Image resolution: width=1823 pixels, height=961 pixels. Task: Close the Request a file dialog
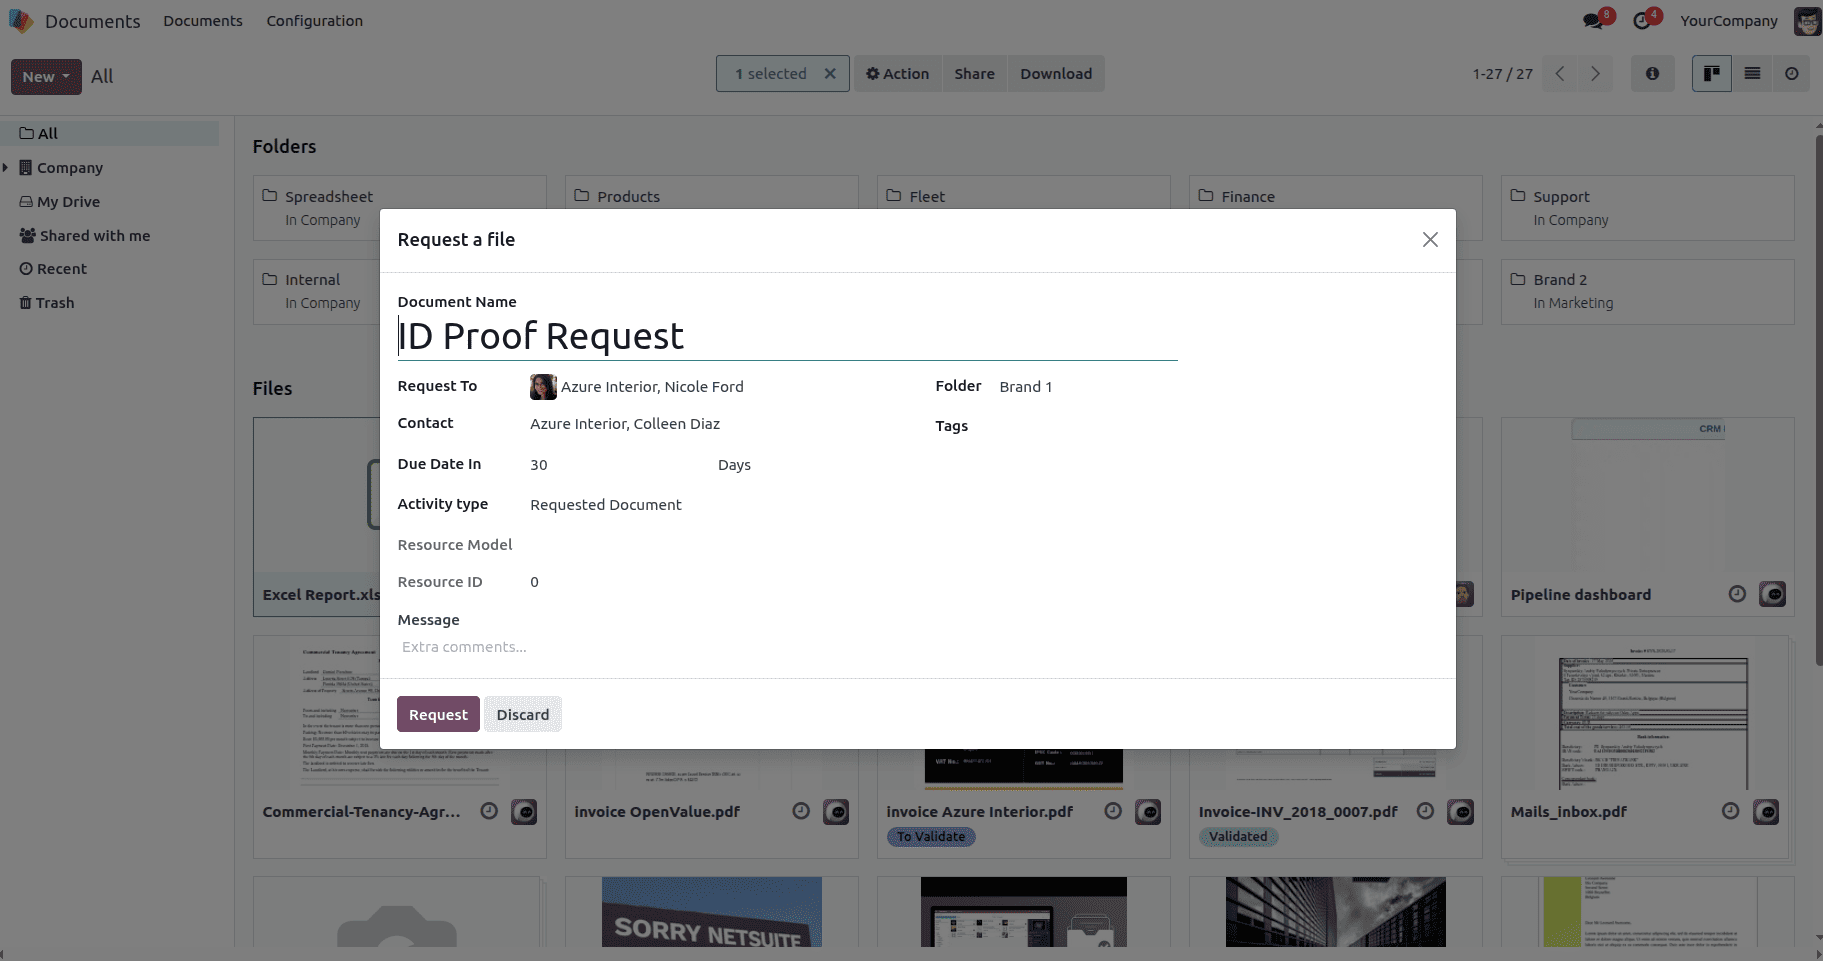tap(1430, 240)
